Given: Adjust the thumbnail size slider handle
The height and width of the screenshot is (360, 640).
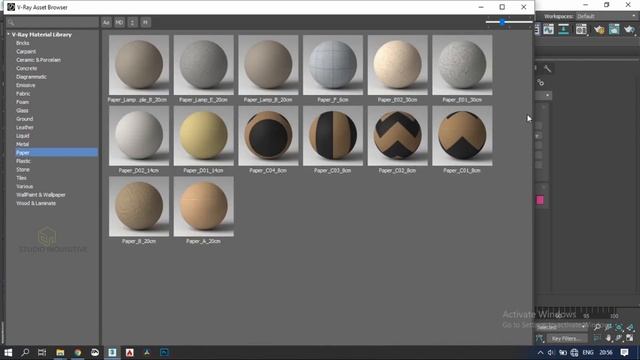Looking at the screenshot, I should (502, 22).
